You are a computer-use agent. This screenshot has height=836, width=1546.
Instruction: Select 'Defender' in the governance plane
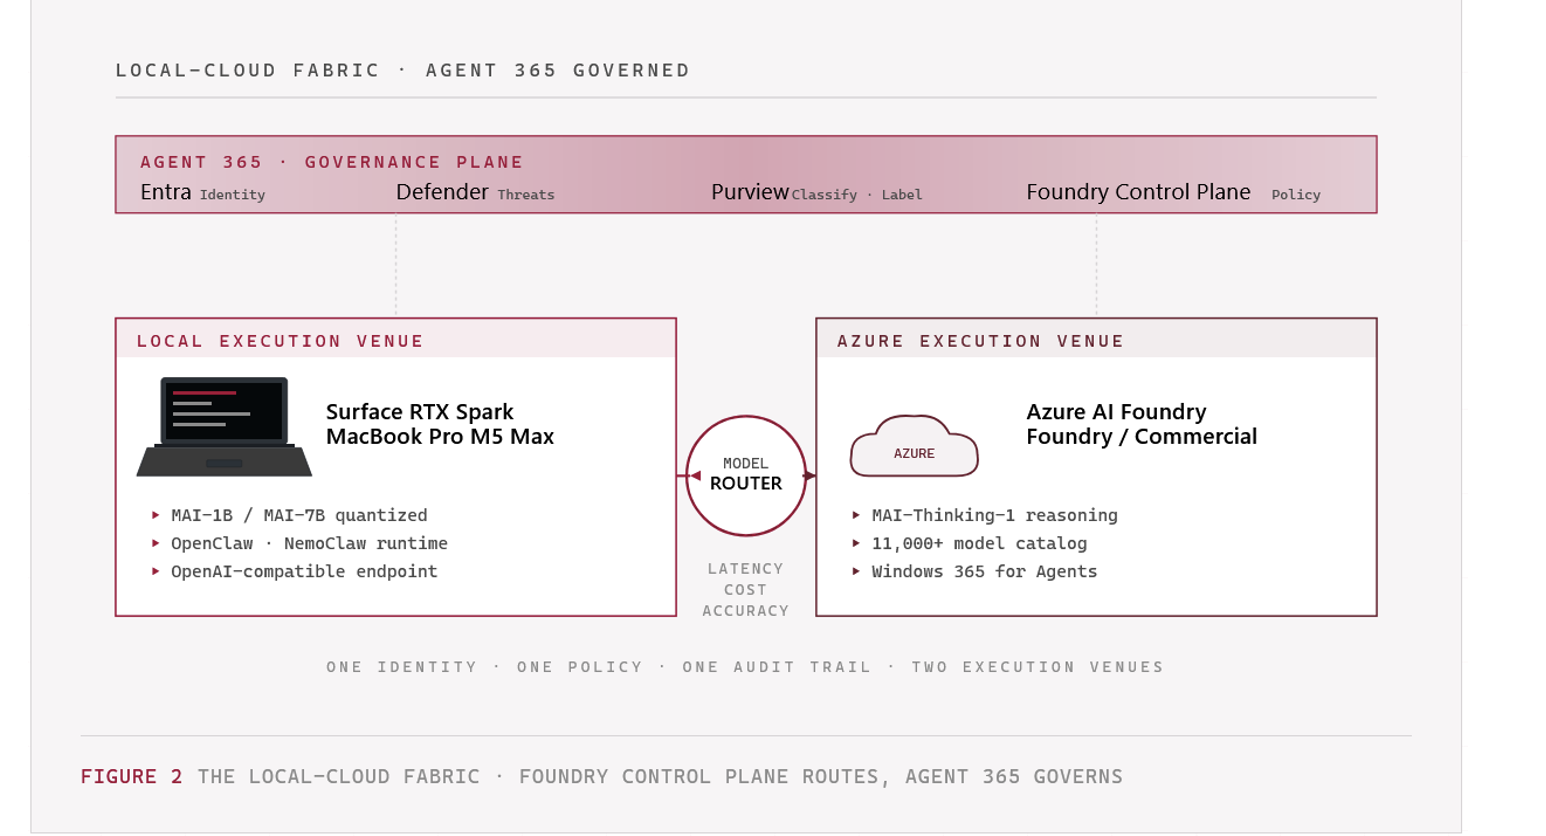pyautogui.click(x=442, y=192)
